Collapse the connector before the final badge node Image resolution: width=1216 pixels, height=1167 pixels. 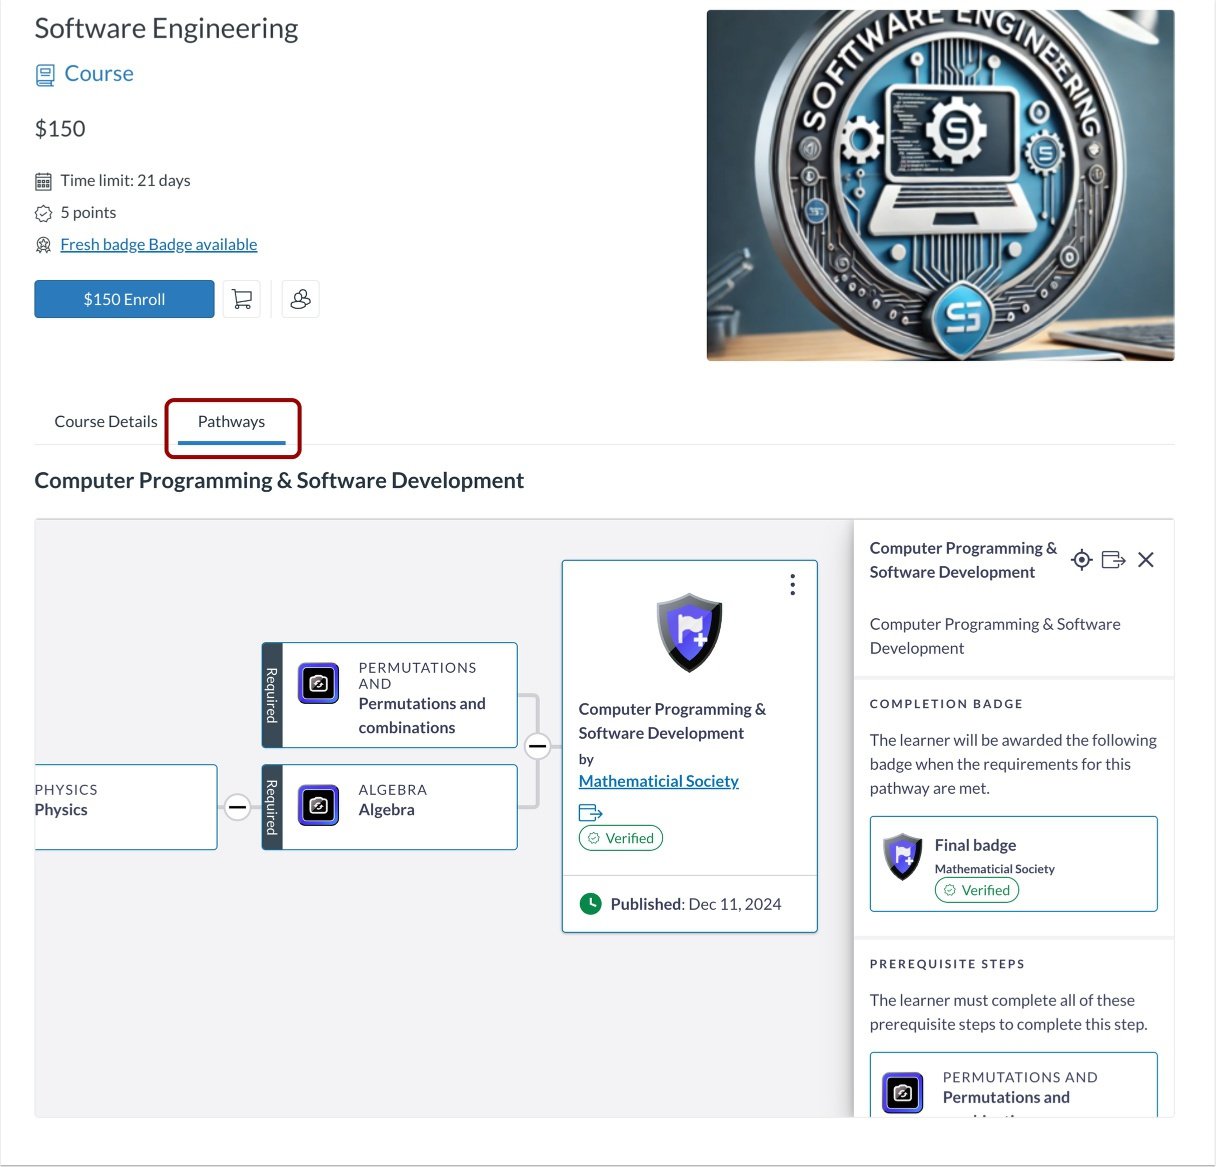coord(538,745)
